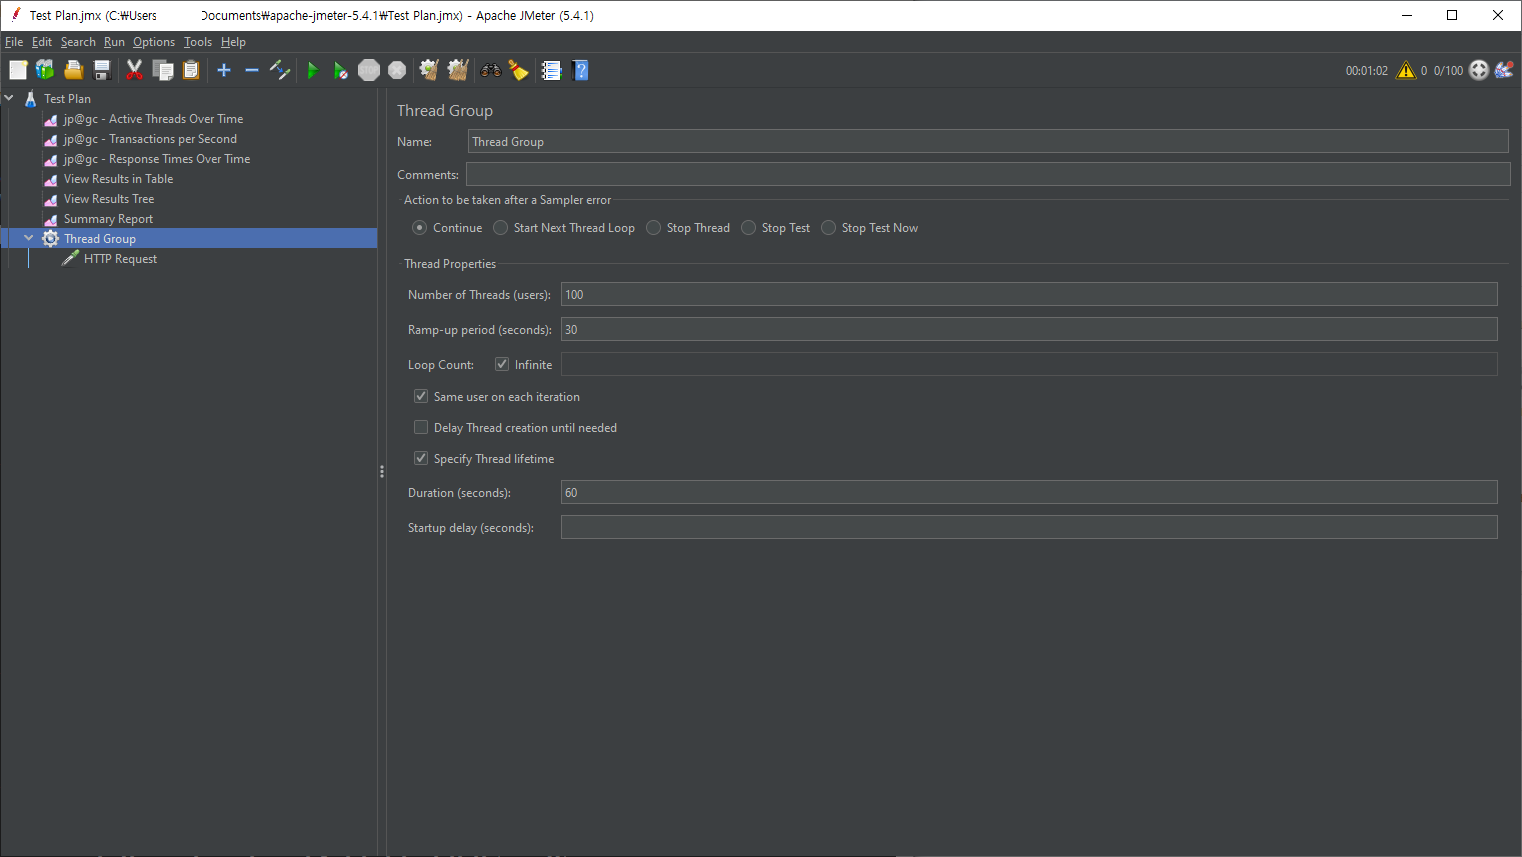Image resolution: width=1522 pixels, height=857 pixels.
Task: Save the test plan with floppy icon
Action: pyautogui.click(x=101, y=70)
